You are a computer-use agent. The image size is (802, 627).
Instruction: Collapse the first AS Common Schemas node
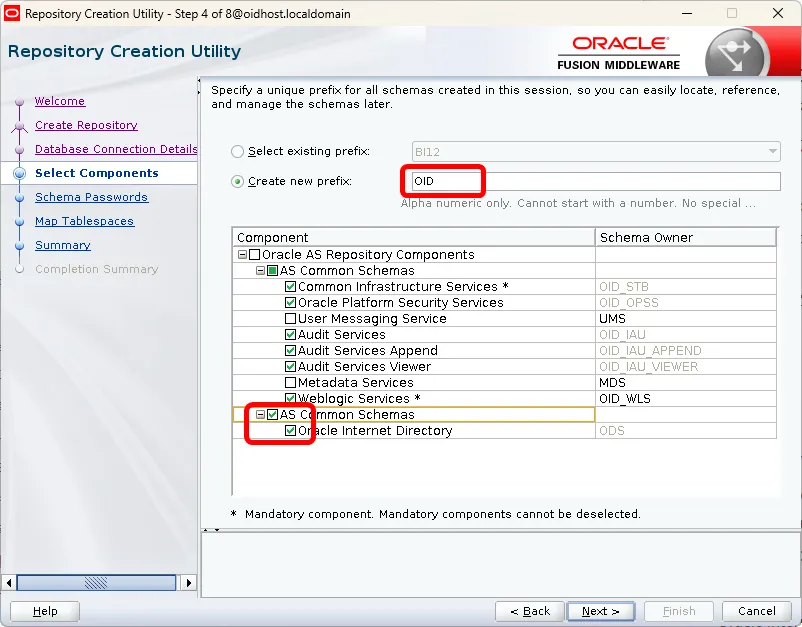260,271
